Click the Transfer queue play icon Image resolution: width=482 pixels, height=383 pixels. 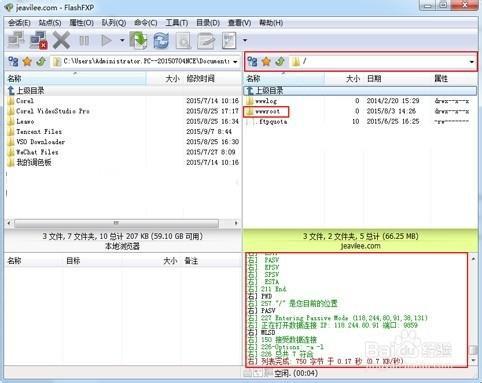(106, 41)
